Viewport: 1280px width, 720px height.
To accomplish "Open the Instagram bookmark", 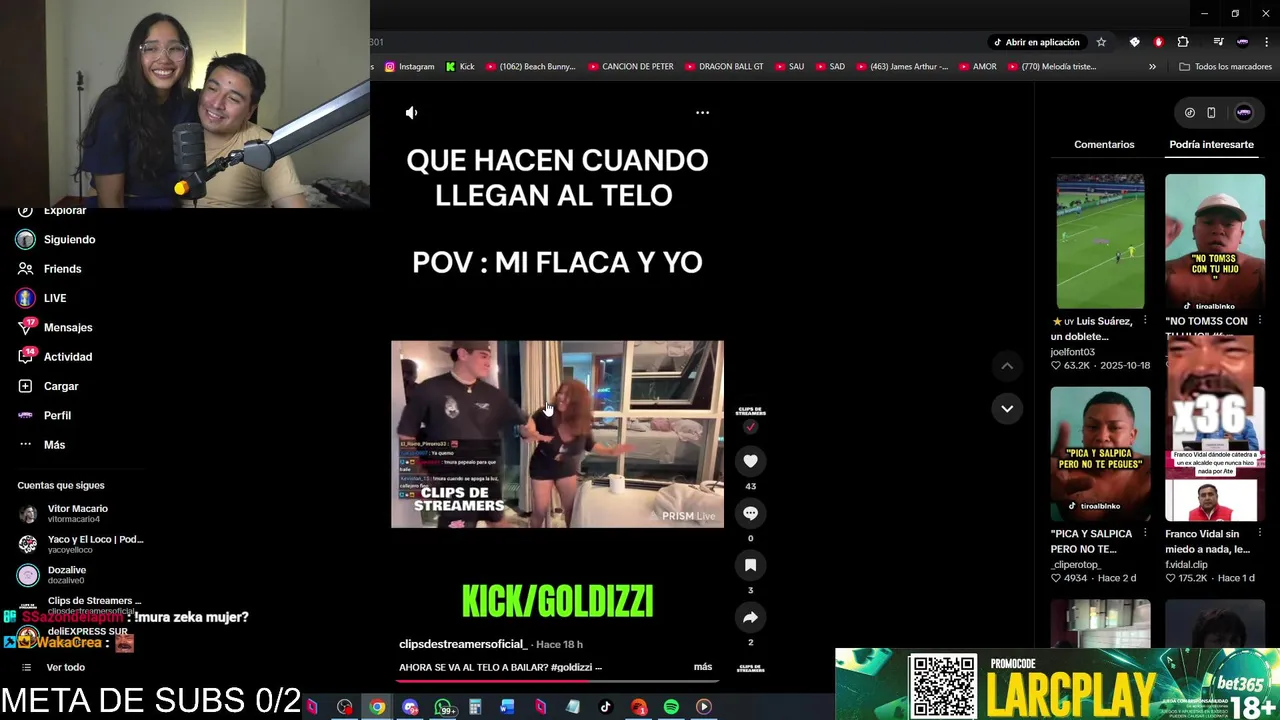I will coord(410,67).
